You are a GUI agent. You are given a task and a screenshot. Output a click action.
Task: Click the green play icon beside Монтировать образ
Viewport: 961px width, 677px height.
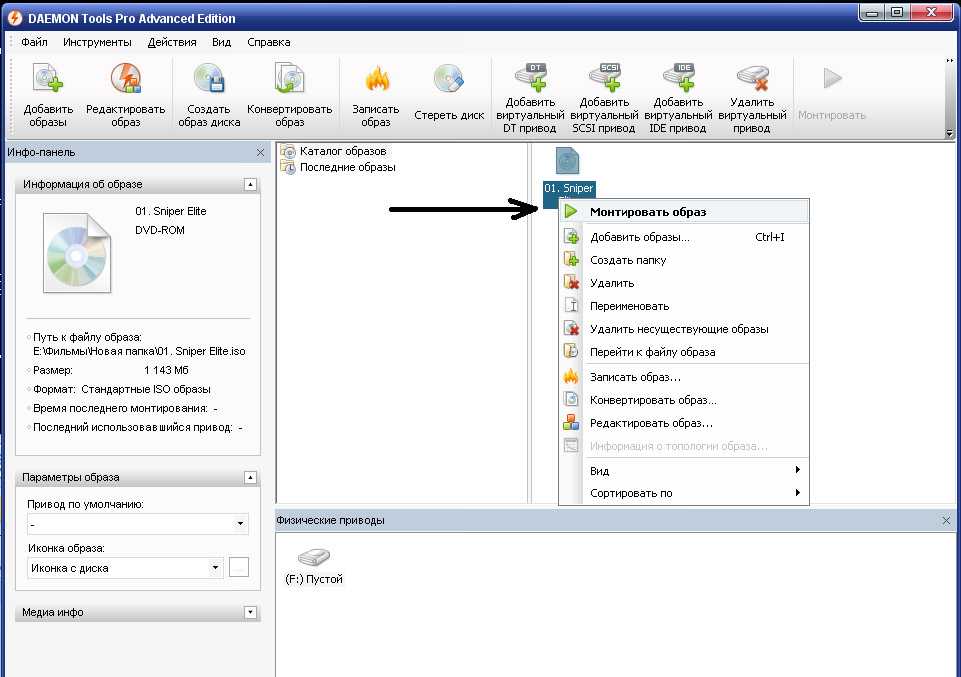pyautogui.click(x=571, y=211)
